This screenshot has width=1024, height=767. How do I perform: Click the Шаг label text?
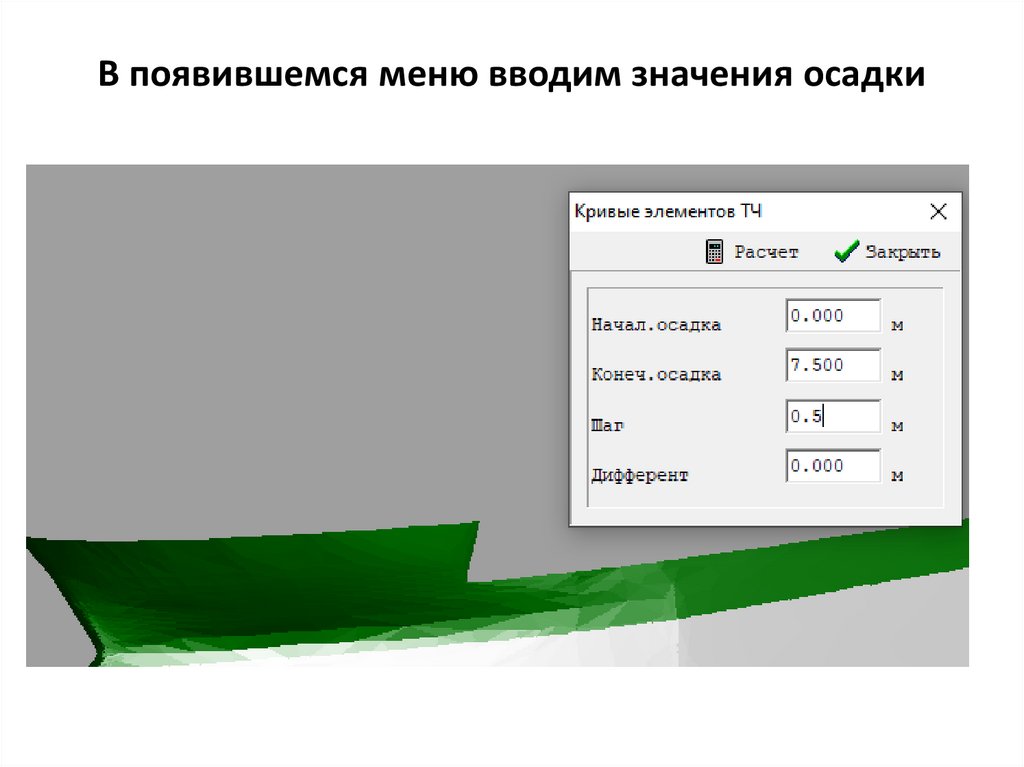coord(607,425)
